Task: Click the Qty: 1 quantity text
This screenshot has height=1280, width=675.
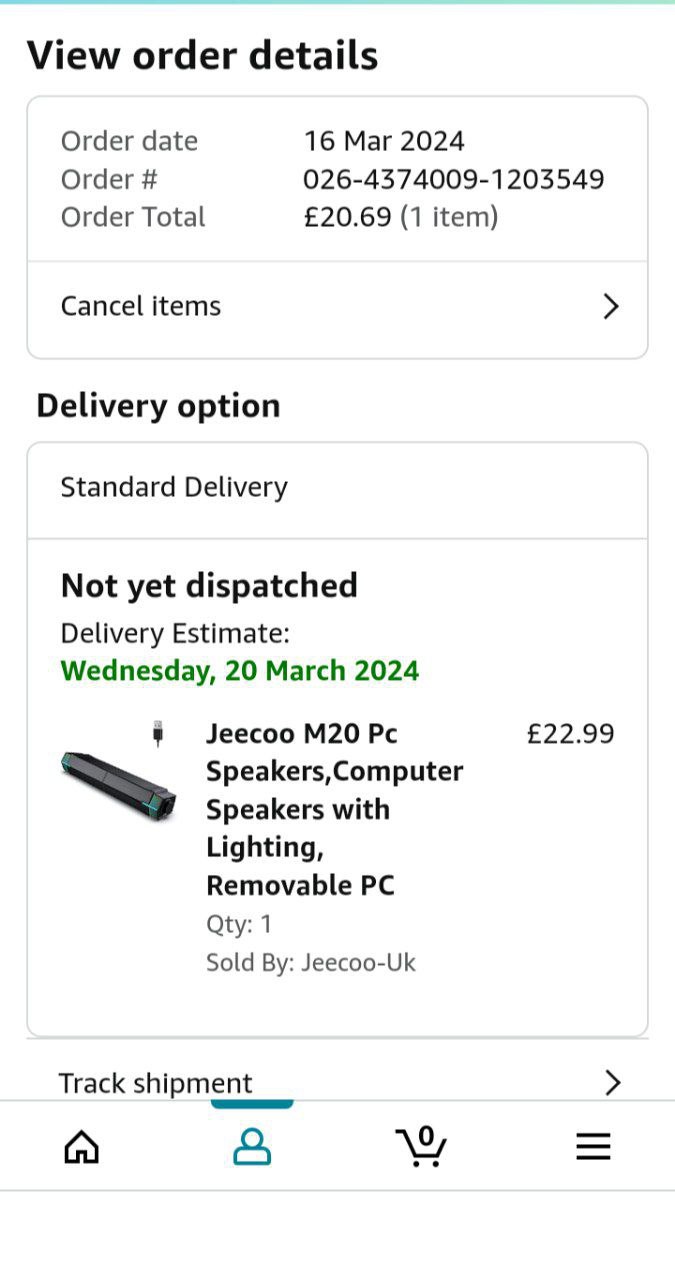Action: (239, 925)
